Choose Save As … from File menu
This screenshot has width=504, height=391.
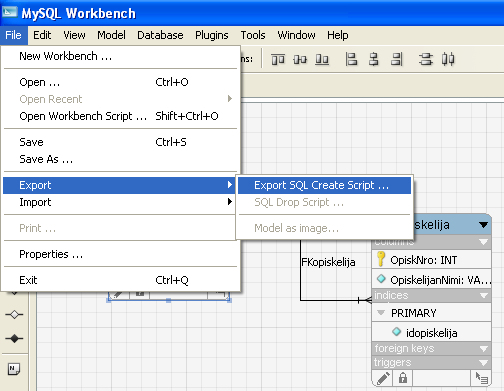[x=119, y=159]
